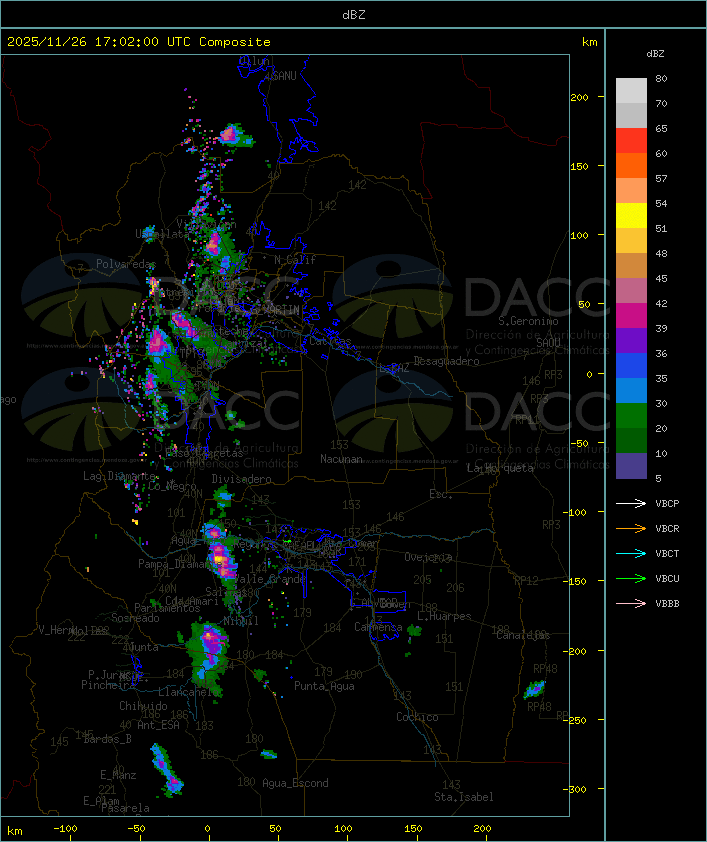Click the km unit label beside the horizontal axis

click(14, 831)
